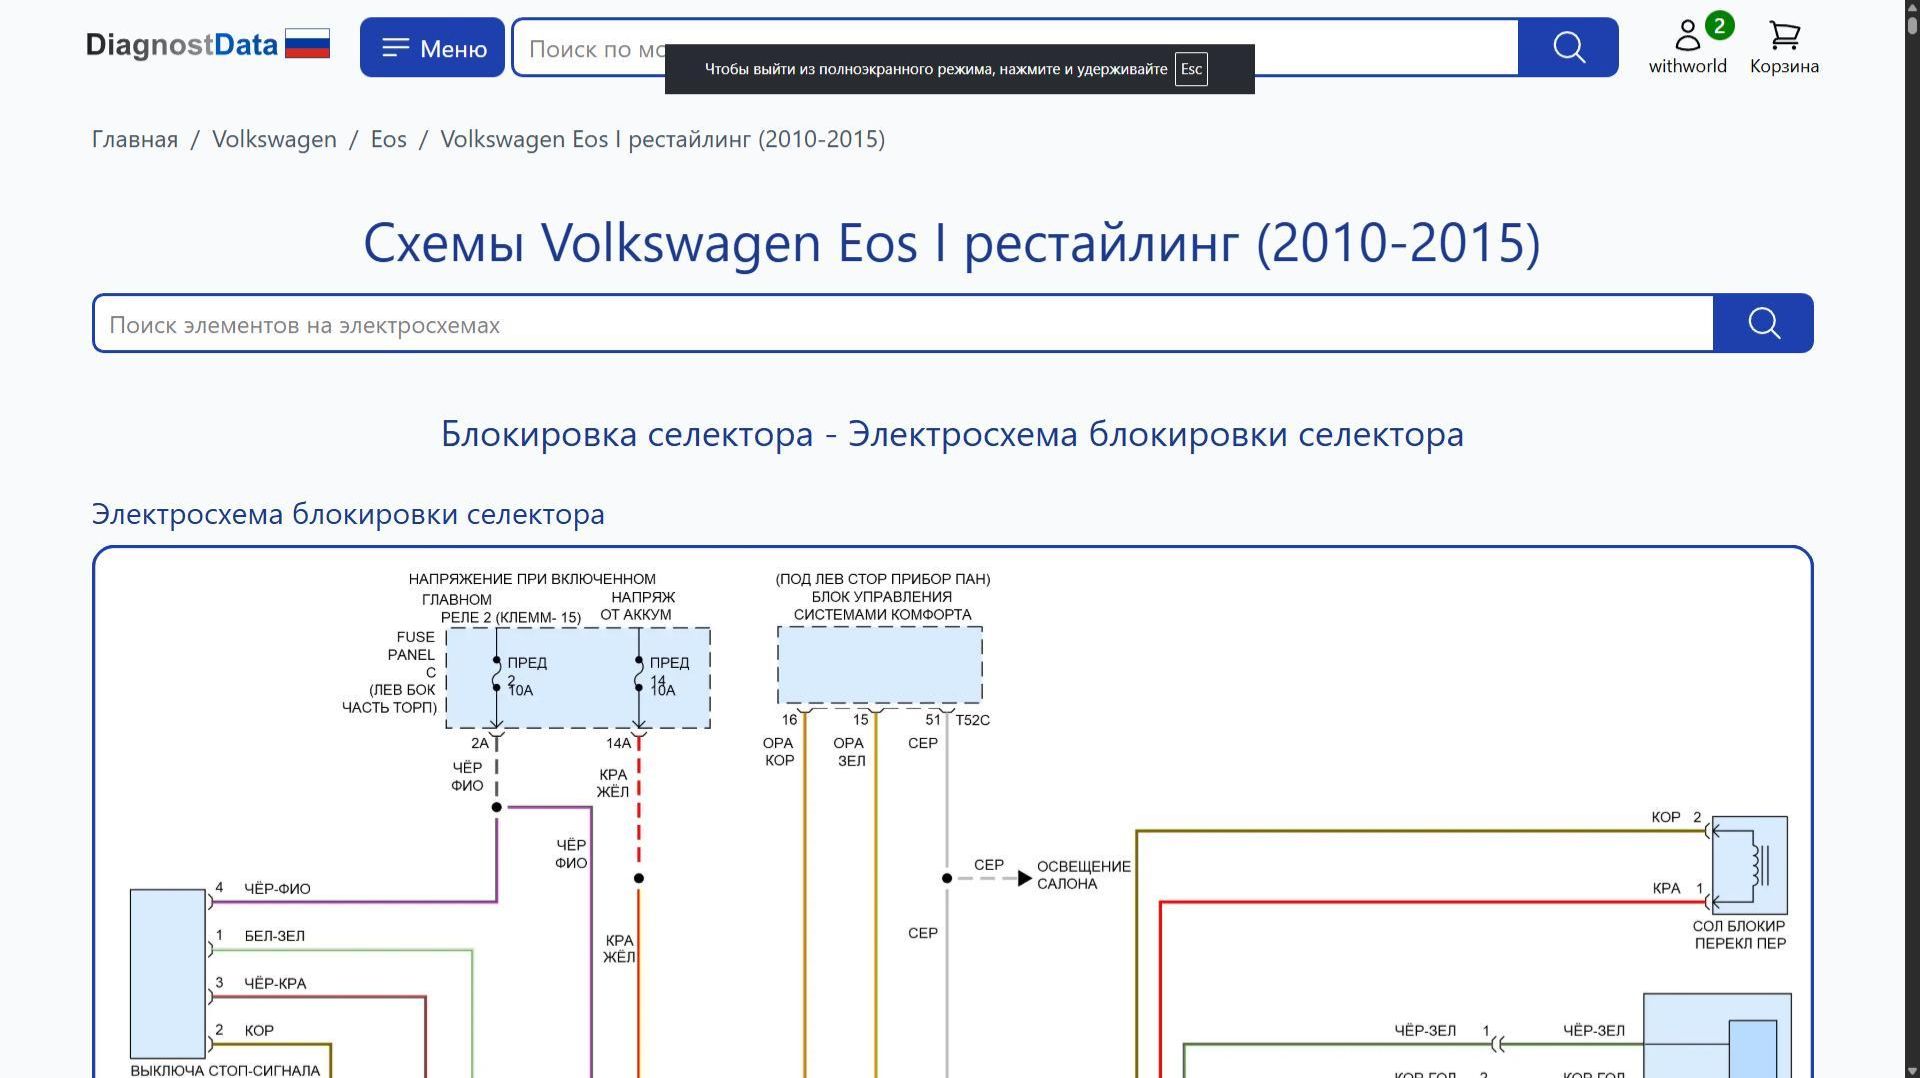Open the Eos breadcrumb link
Screen dimensions: 1920x1078
(x=389, y=139)
